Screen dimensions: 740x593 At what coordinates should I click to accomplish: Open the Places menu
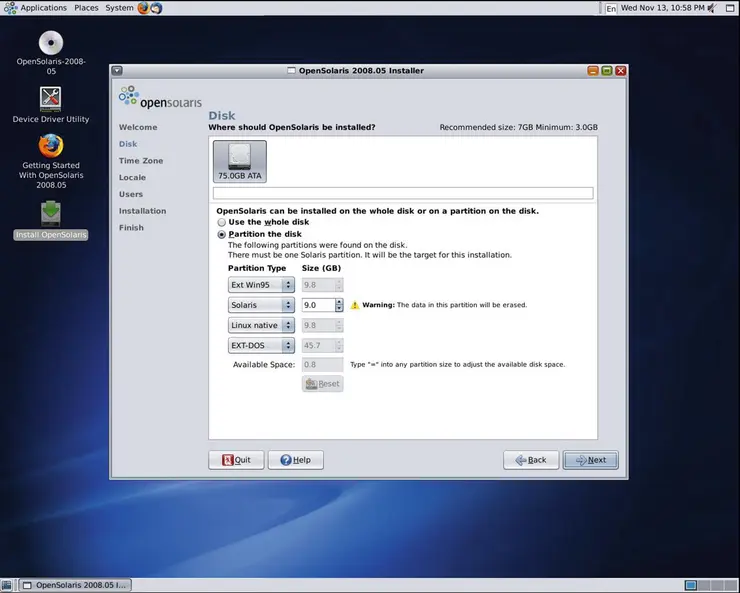[x=86, y=8]
